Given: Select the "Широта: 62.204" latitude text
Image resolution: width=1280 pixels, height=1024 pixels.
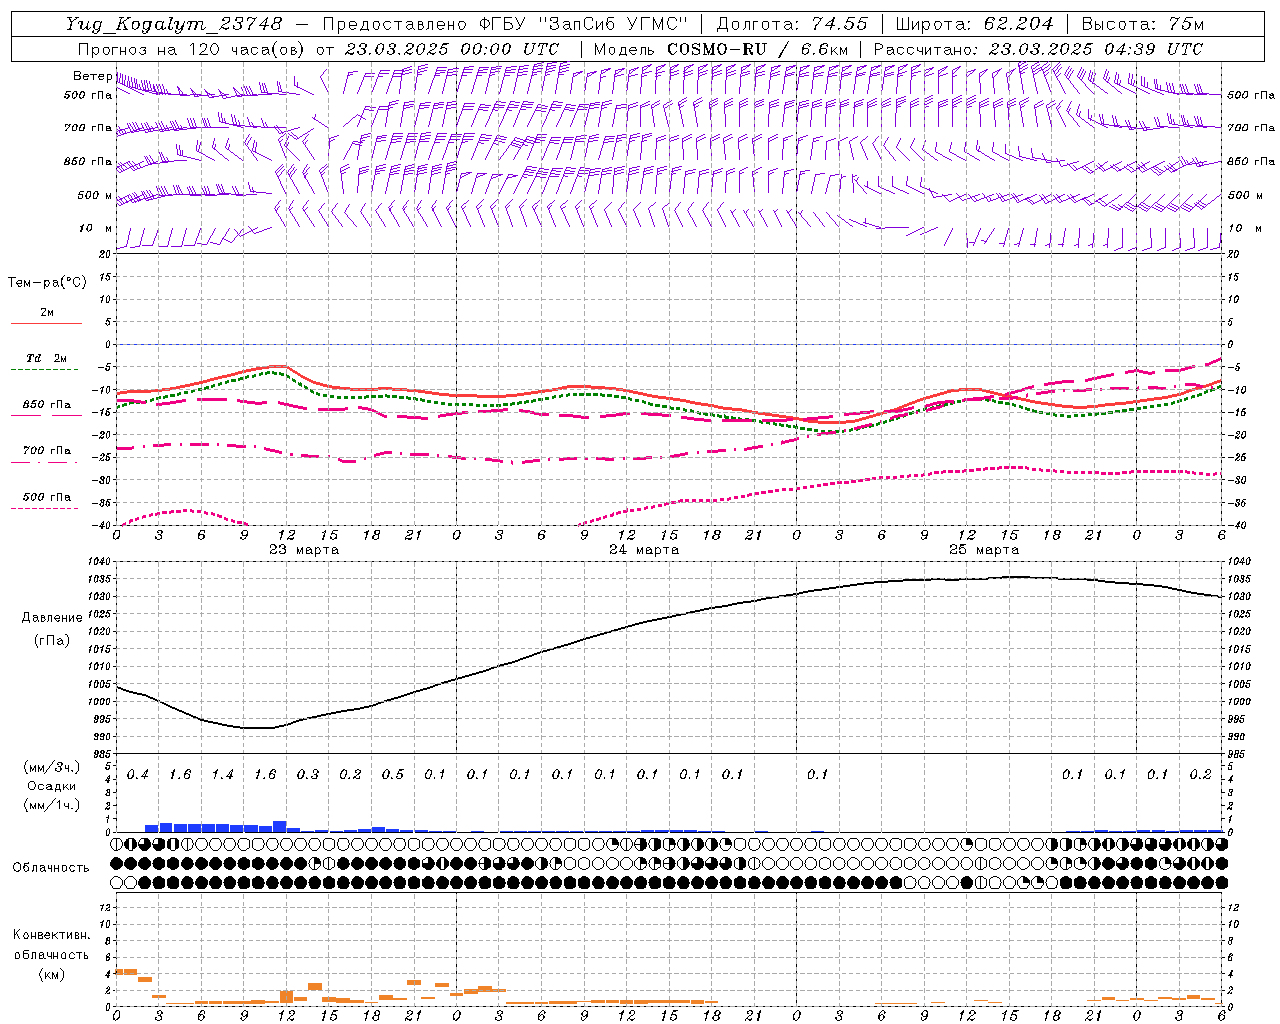Looking at the screenshot, I should click(x=974, y=24).
